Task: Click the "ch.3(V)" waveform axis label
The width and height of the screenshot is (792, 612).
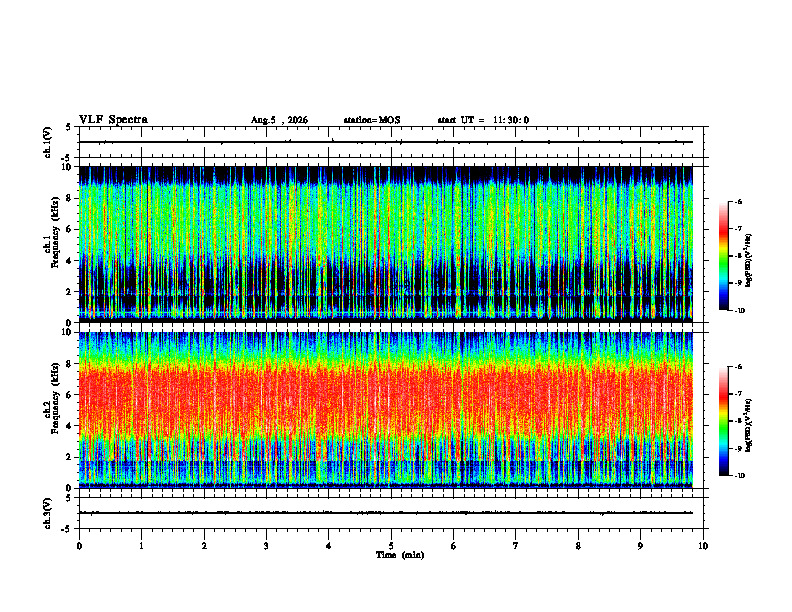Action: pyautogui.click(x=47, y=513)
